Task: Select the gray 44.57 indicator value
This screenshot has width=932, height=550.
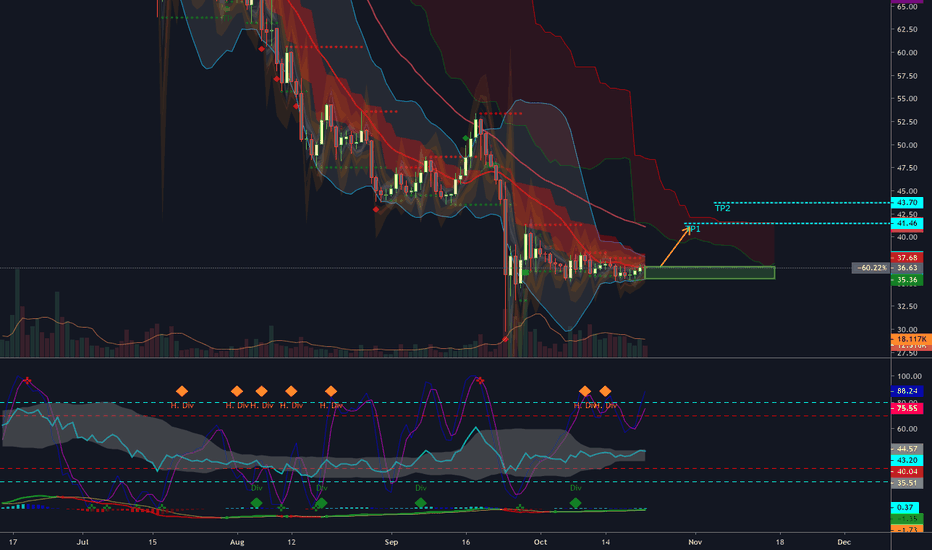Action: [907, 449]
